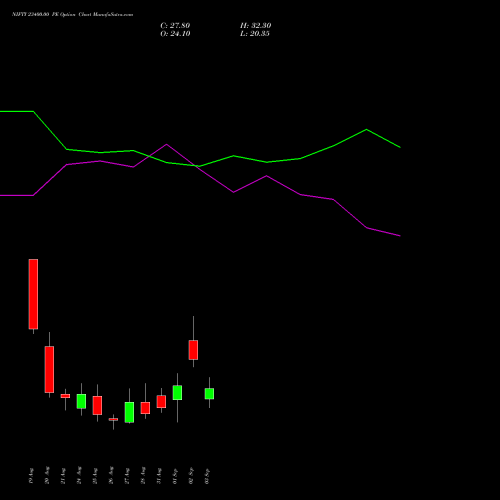Select the 25 Aug date label

click(95, 476)
